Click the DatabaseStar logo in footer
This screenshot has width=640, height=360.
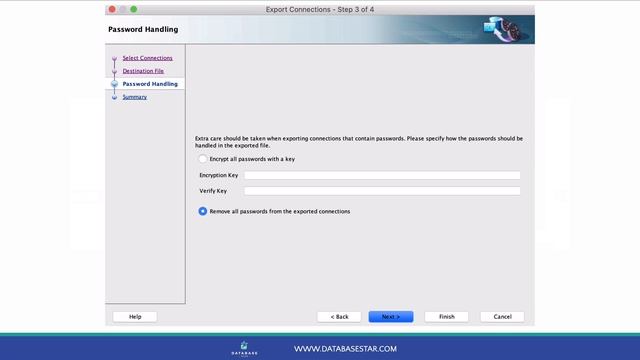[x=244, y=349]
